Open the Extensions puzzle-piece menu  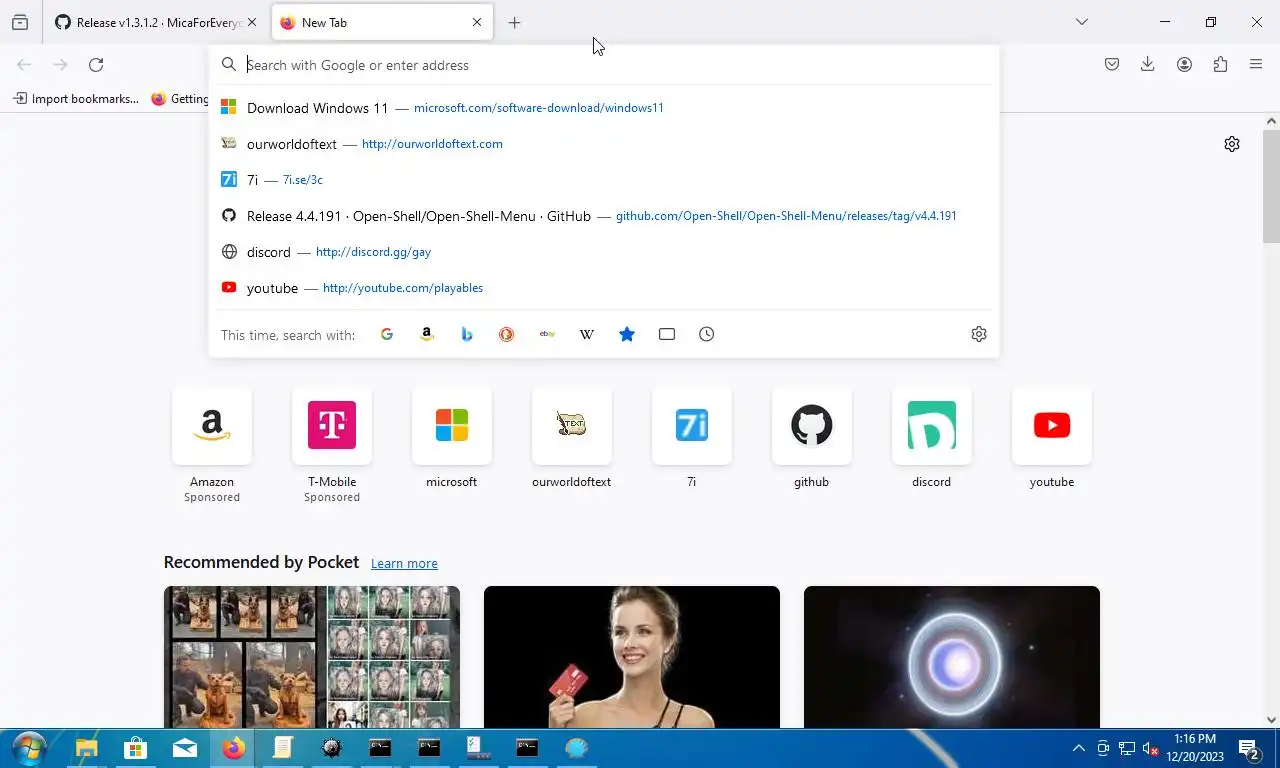(1220, 65)
